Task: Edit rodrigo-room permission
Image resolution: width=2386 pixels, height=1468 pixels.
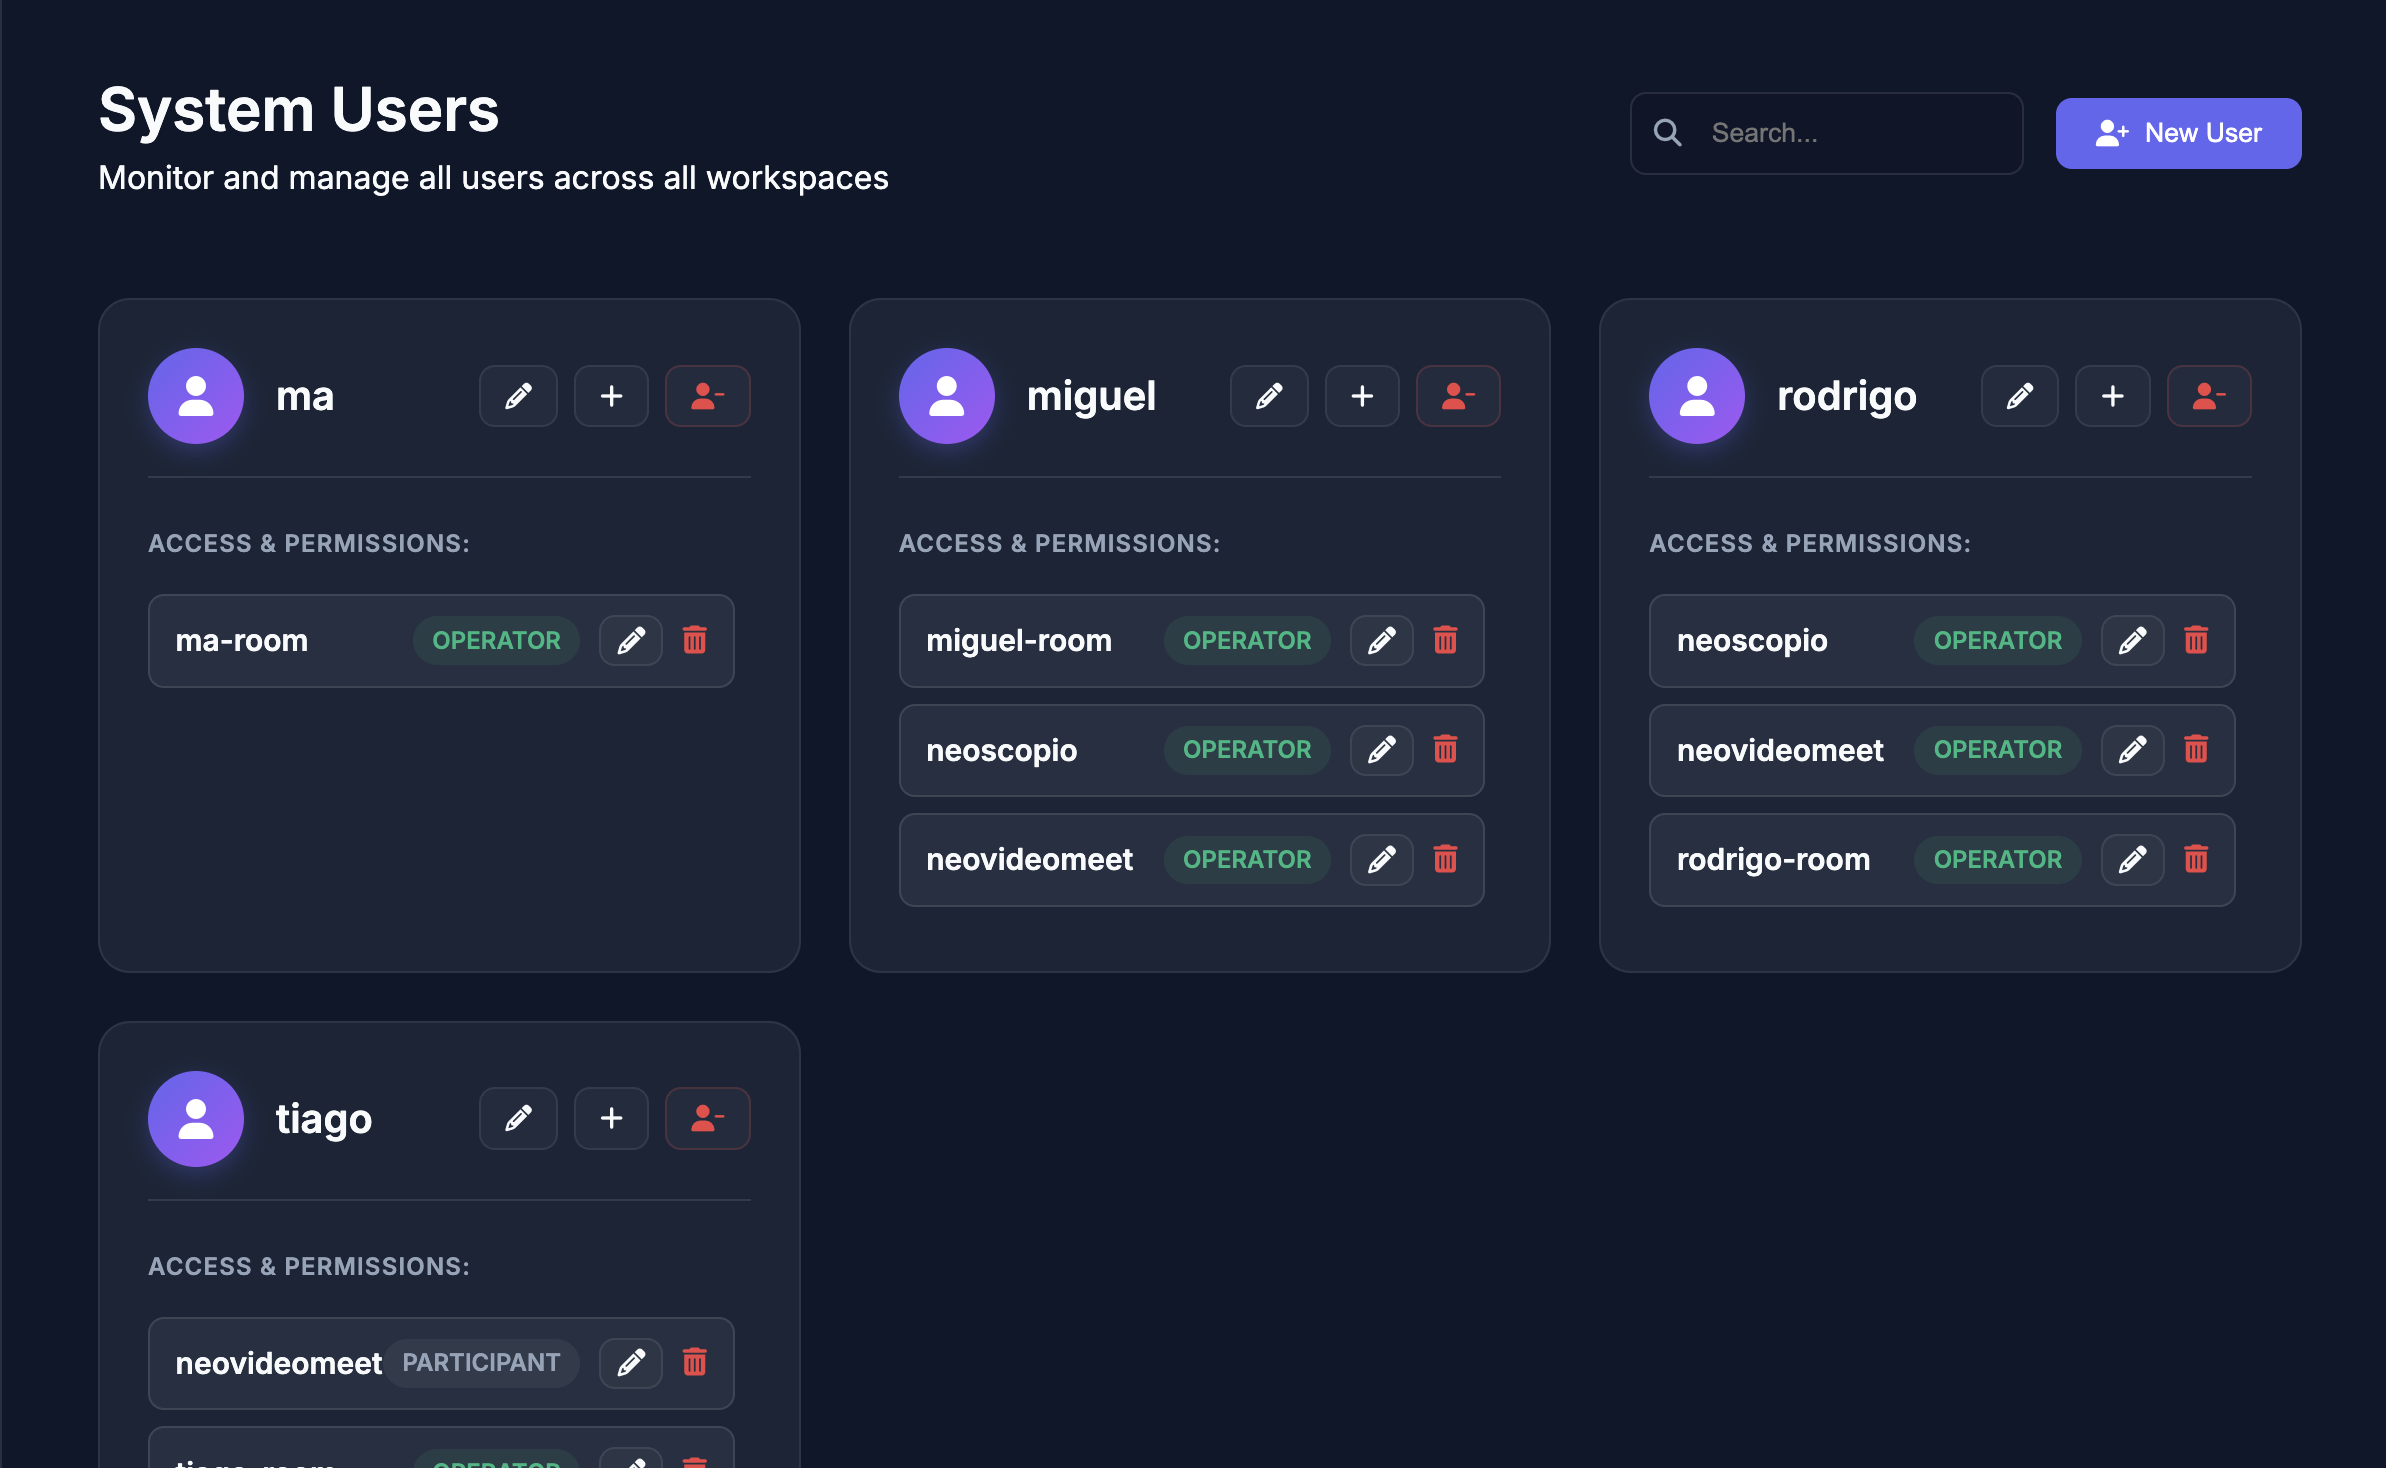Action: (2133, 859)
